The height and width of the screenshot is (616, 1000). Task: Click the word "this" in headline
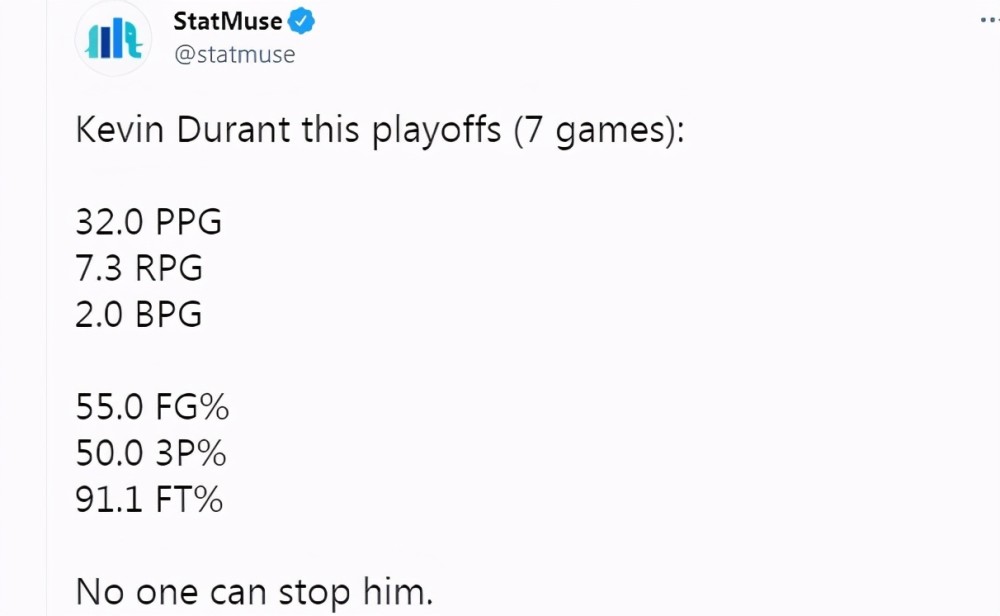coord(333,130)
